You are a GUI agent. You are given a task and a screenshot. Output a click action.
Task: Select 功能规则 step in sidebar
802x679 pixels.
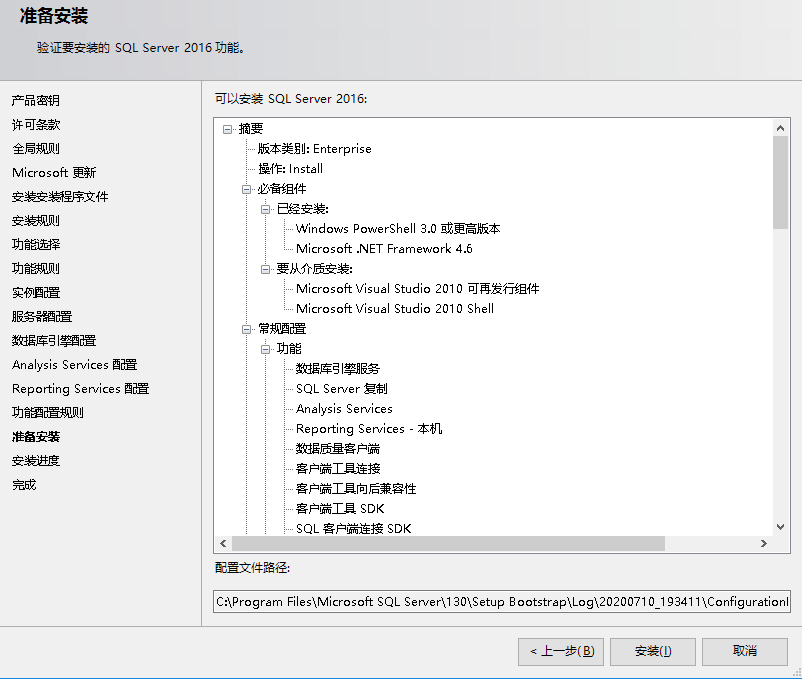tap(36, 268)
